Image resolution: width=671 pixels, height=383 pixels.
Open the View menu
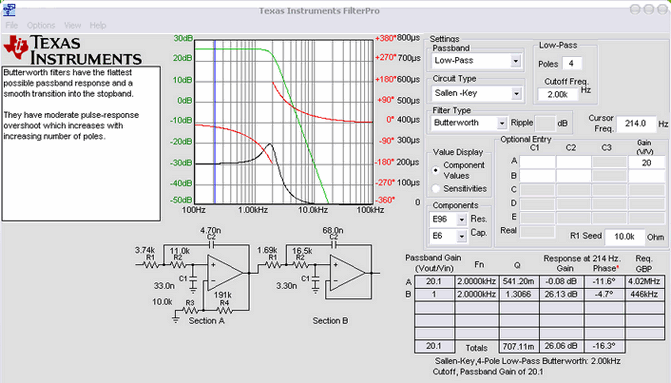click(72, 26)
